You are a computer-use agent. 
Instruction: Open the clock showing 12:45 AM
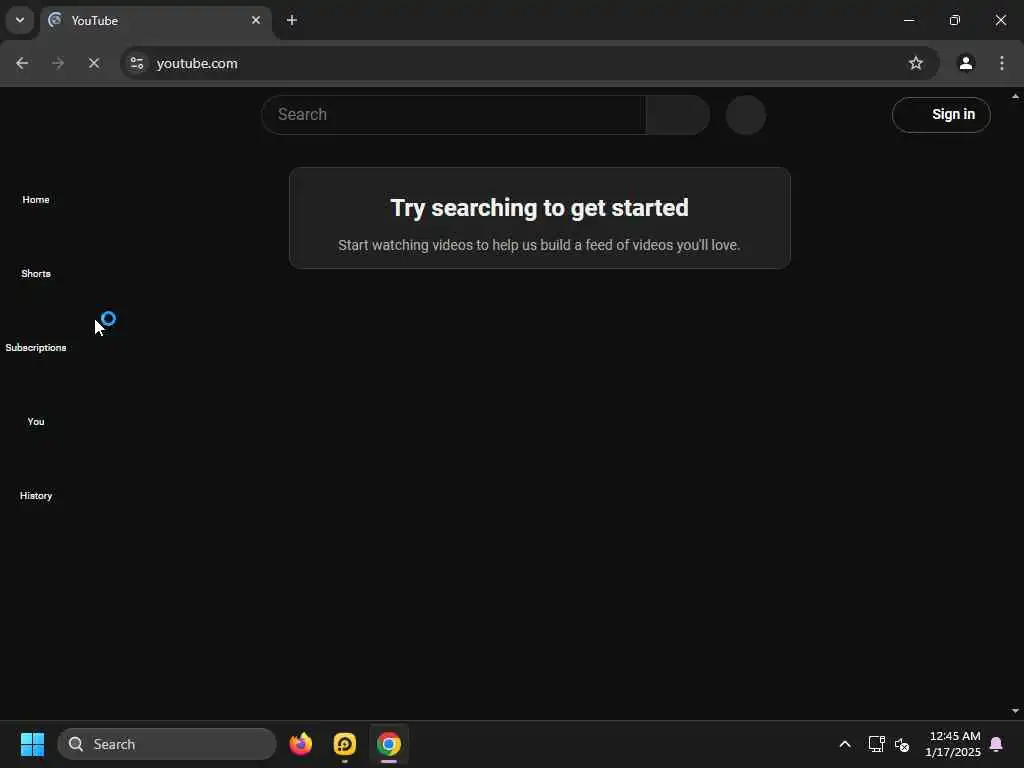click(953, 744)
